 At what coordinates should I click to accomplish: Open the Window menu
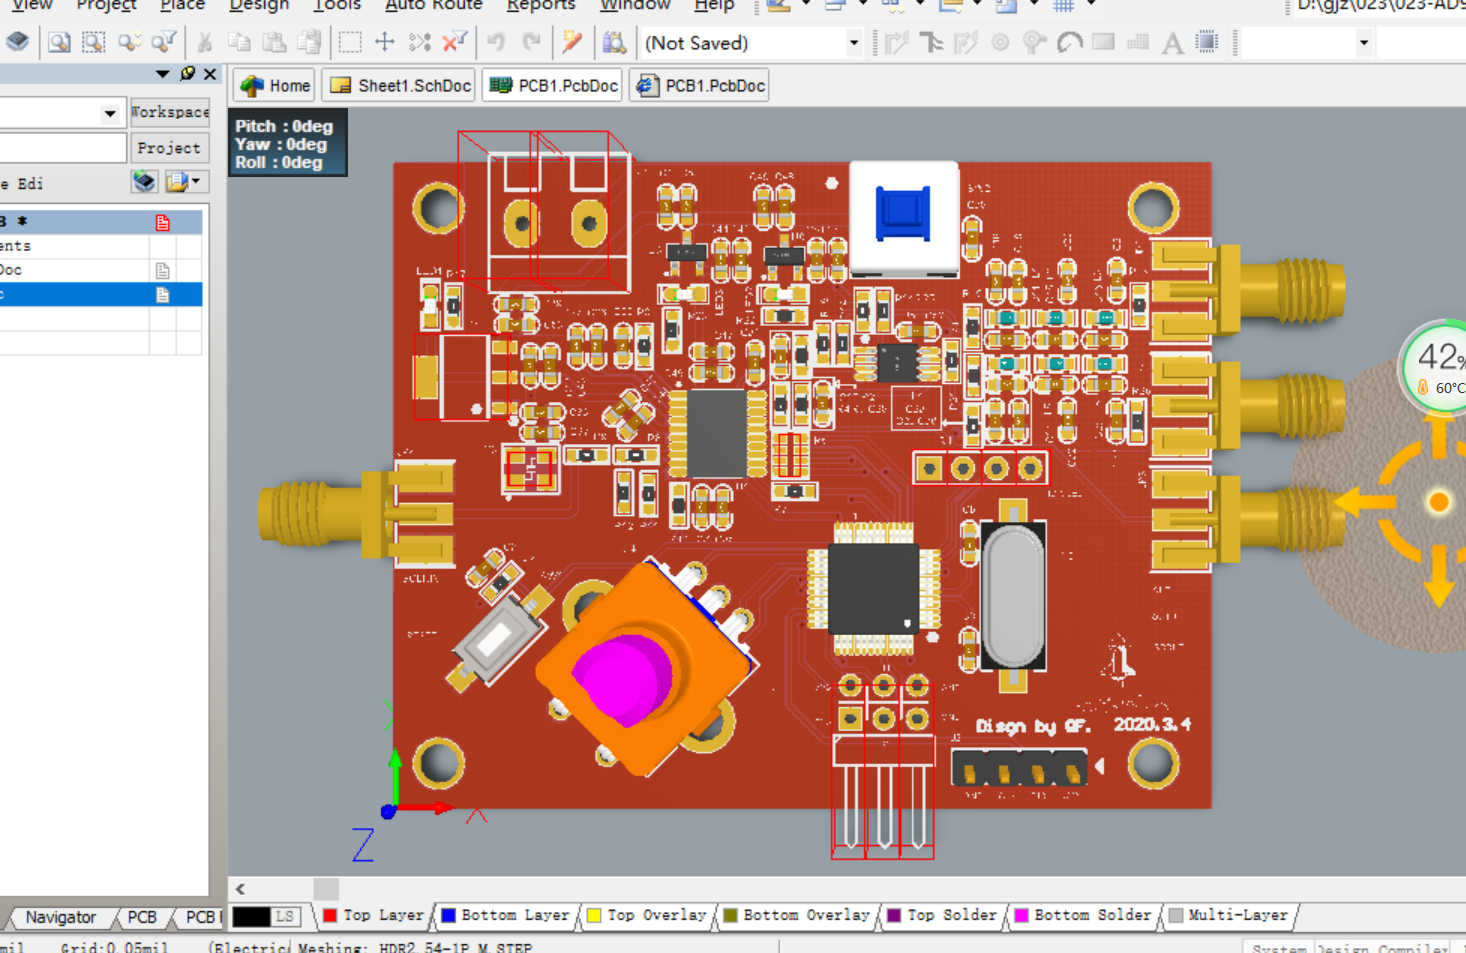point(635,5)
